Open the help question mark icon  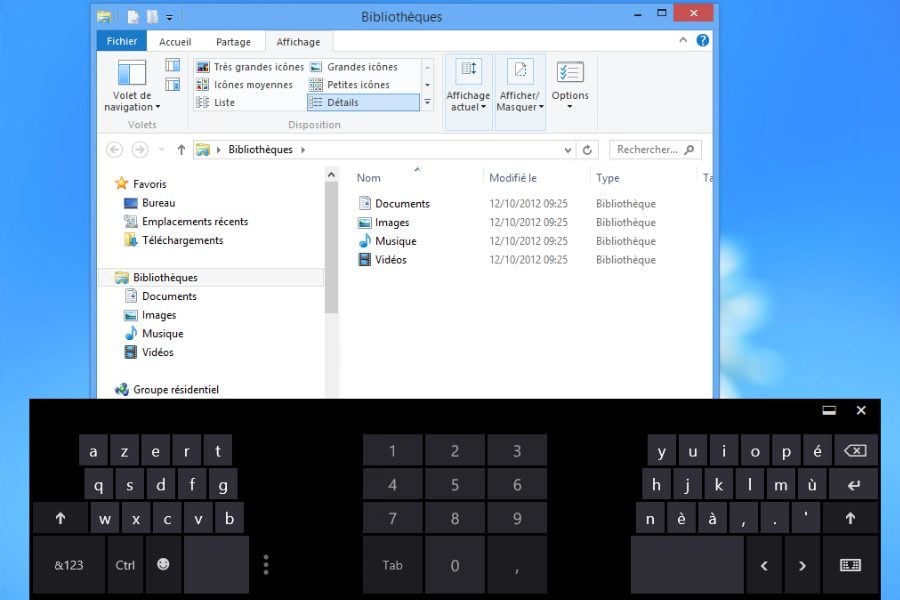pos(703,41)
